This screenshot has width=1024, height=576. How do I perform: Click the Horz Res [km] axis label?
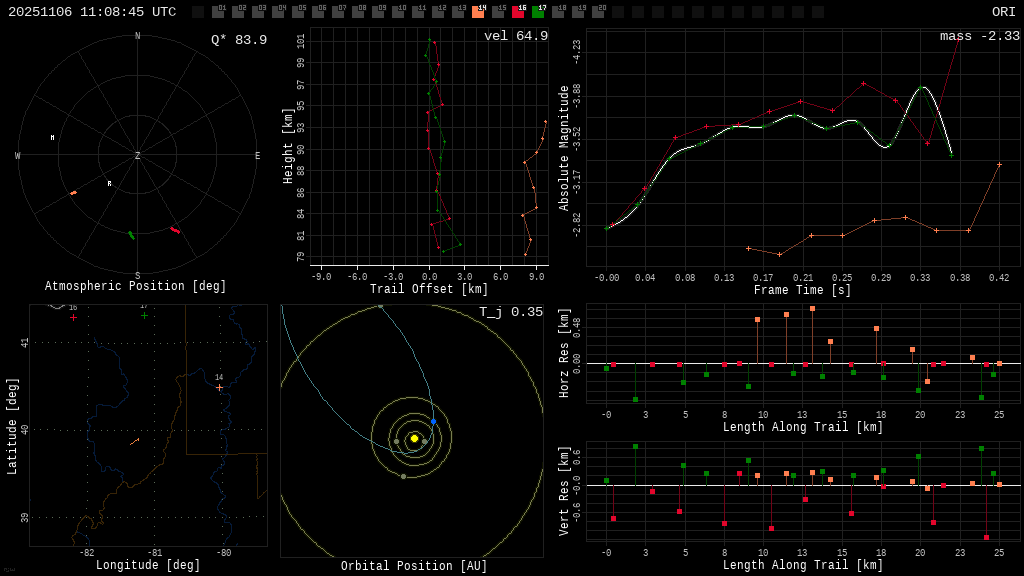coord(564,353)
